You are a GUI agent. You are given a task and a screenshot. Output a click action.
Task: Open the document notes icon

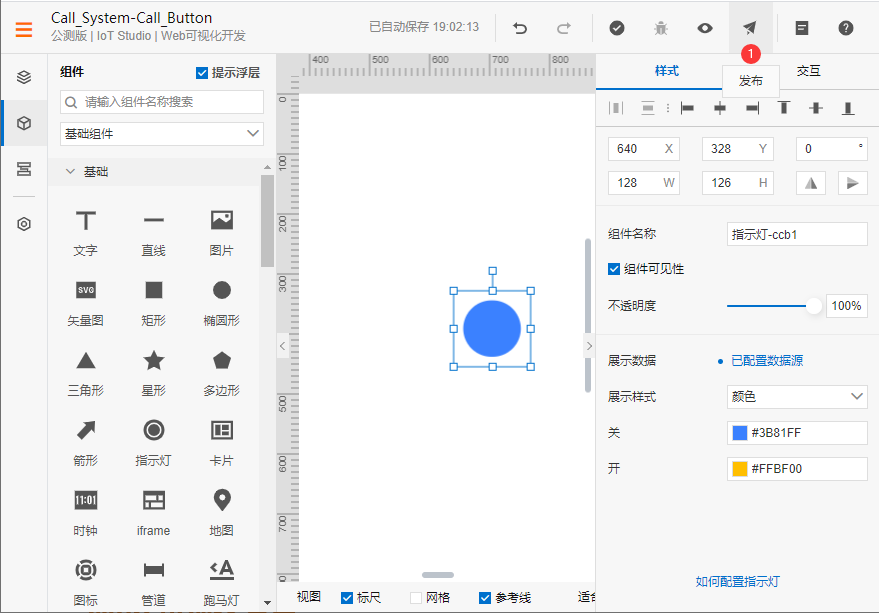click(802, 28)
